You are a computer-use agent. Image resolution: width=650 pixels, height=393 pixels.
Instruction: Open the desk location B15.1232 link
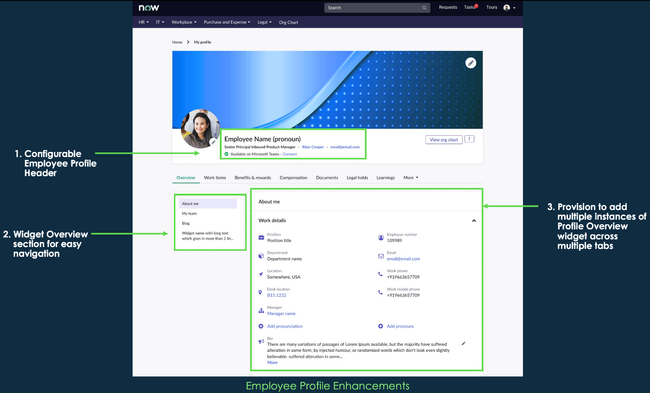[x=276, y=295]
